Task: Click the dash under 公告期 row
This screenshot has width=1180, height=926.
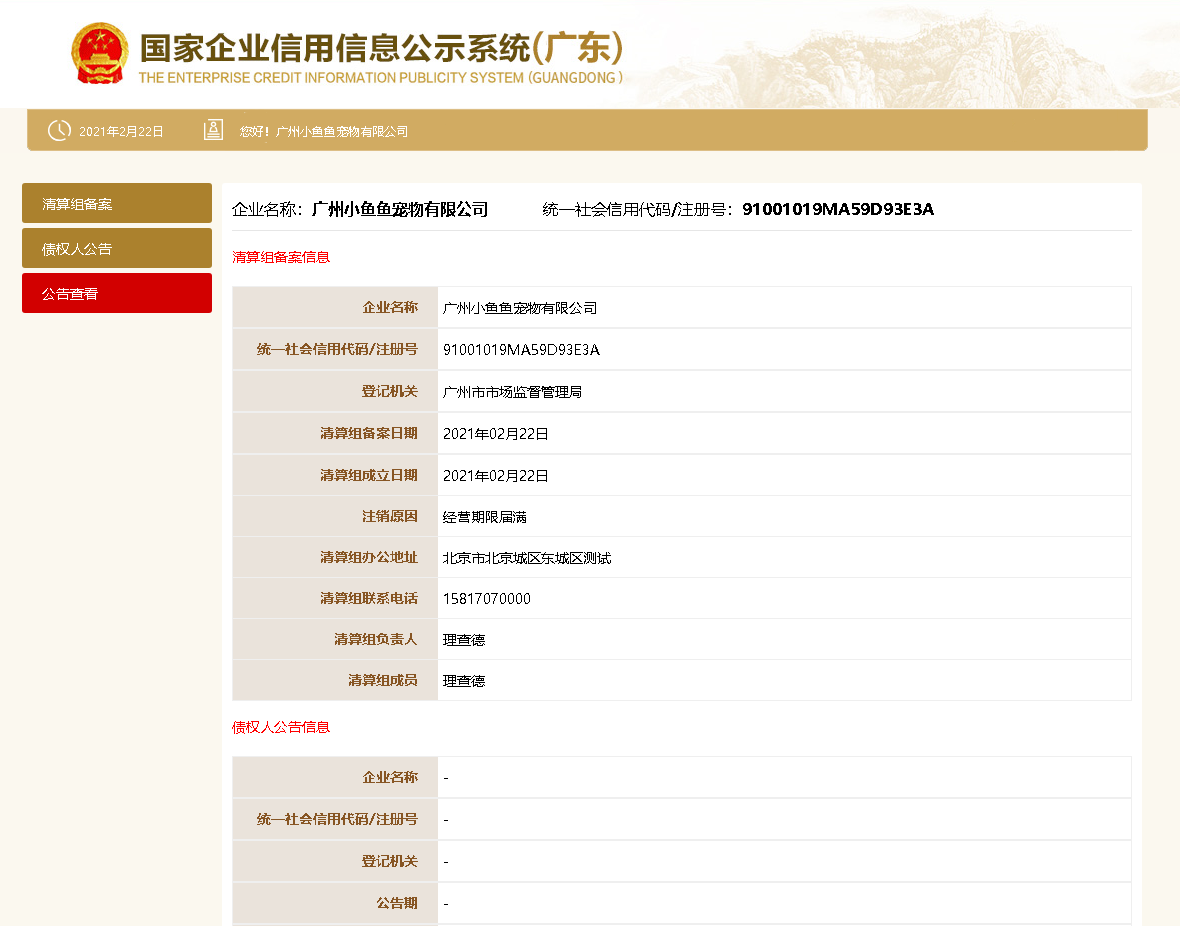Action: click(447, 902)
